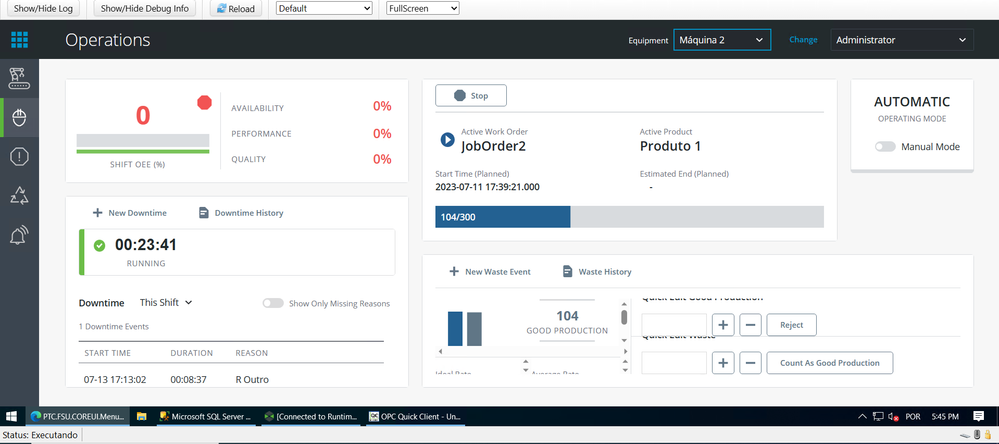This screenshot has width=999, height=444.
Task: Select the mouse Operations sidebar icon
Action: click(x=19, y=117)
